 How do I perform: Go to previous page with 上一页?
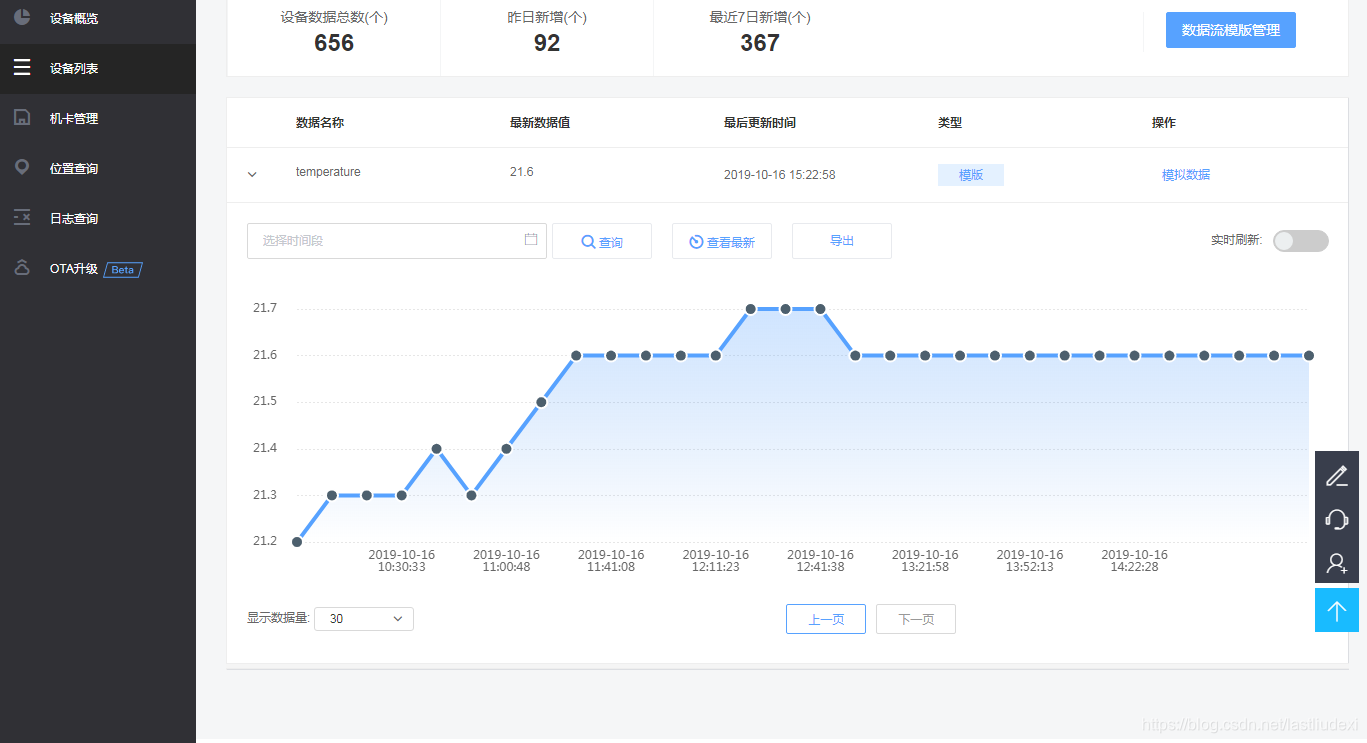click(x=826, y=619)
